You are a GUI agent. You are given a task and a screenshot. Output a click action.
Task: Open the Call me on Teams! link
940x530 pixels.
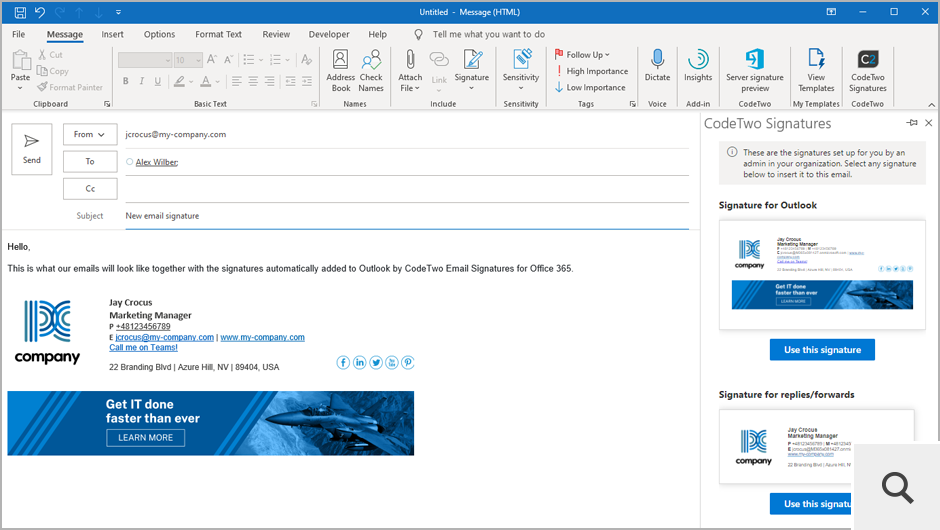143,348
